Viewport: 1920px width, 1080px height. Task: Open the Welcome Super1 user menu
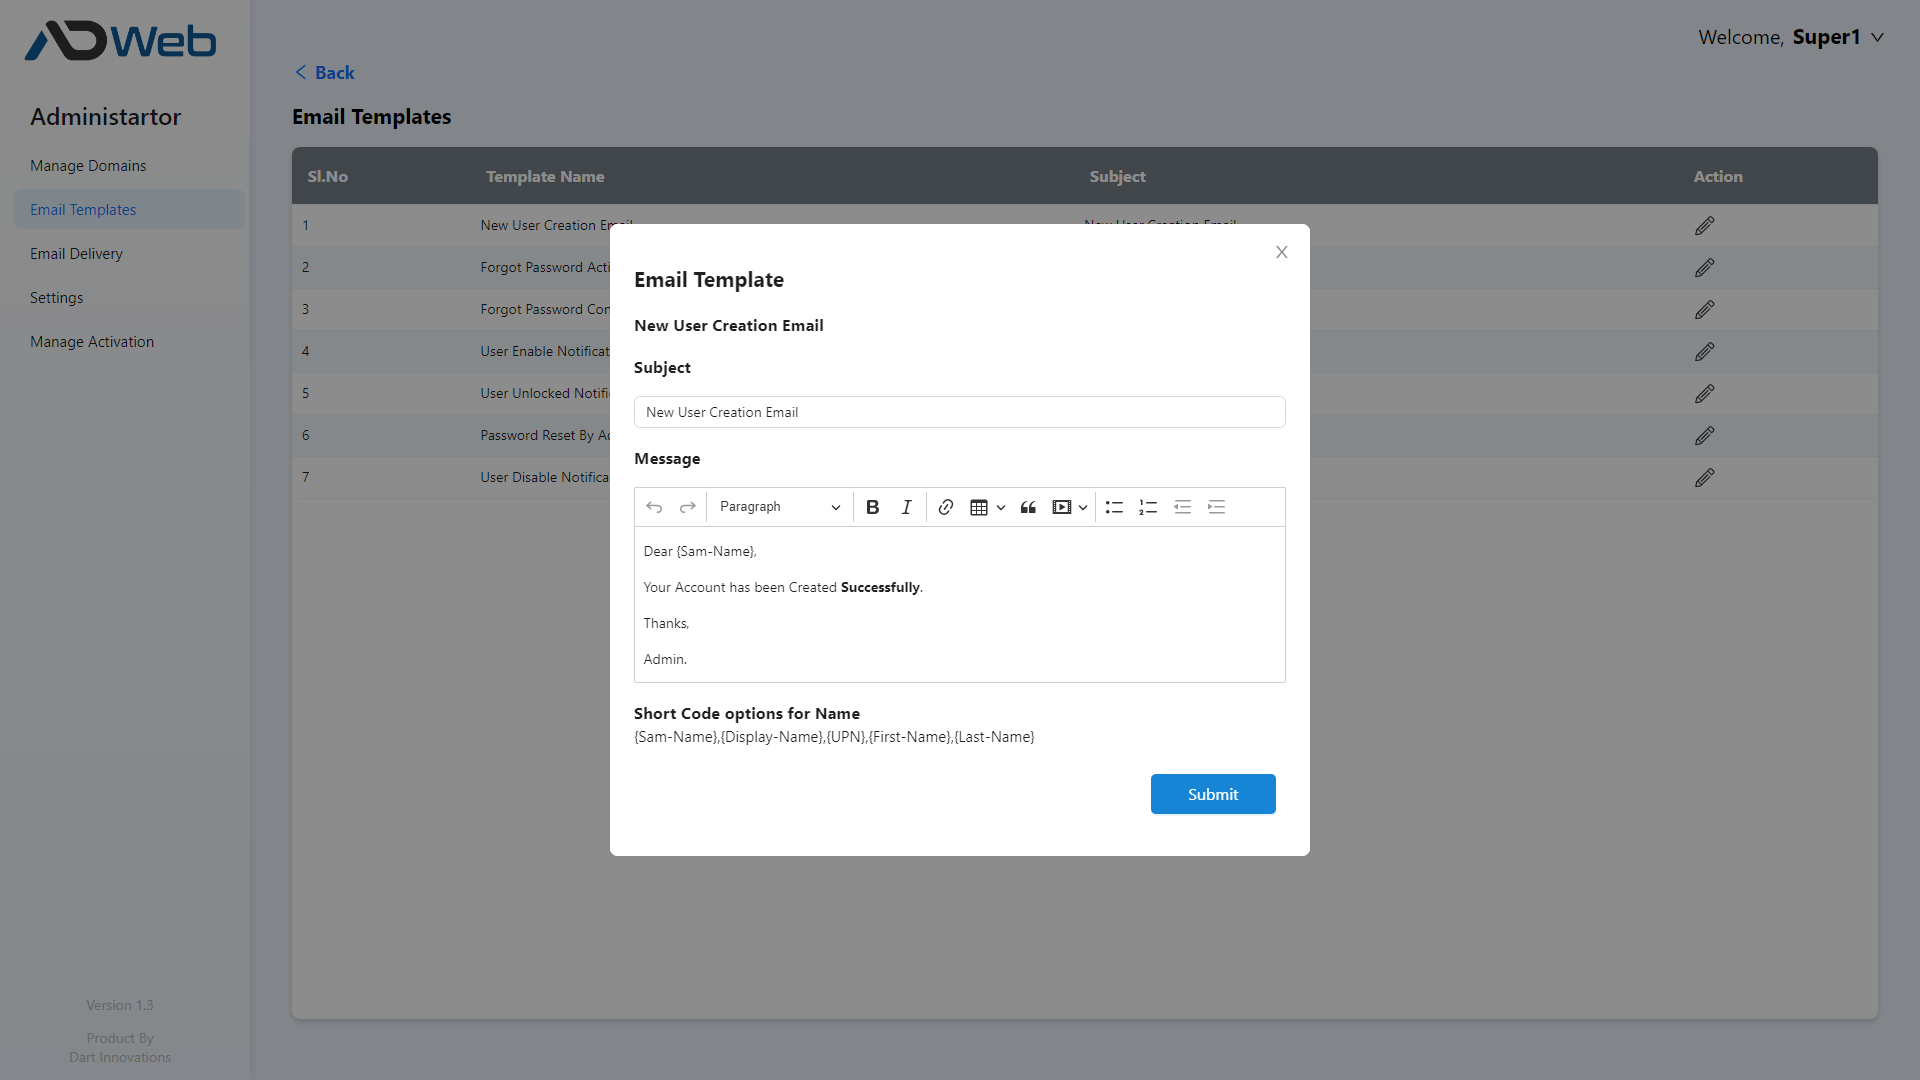pyautogui.click(x=1790, y=37)
